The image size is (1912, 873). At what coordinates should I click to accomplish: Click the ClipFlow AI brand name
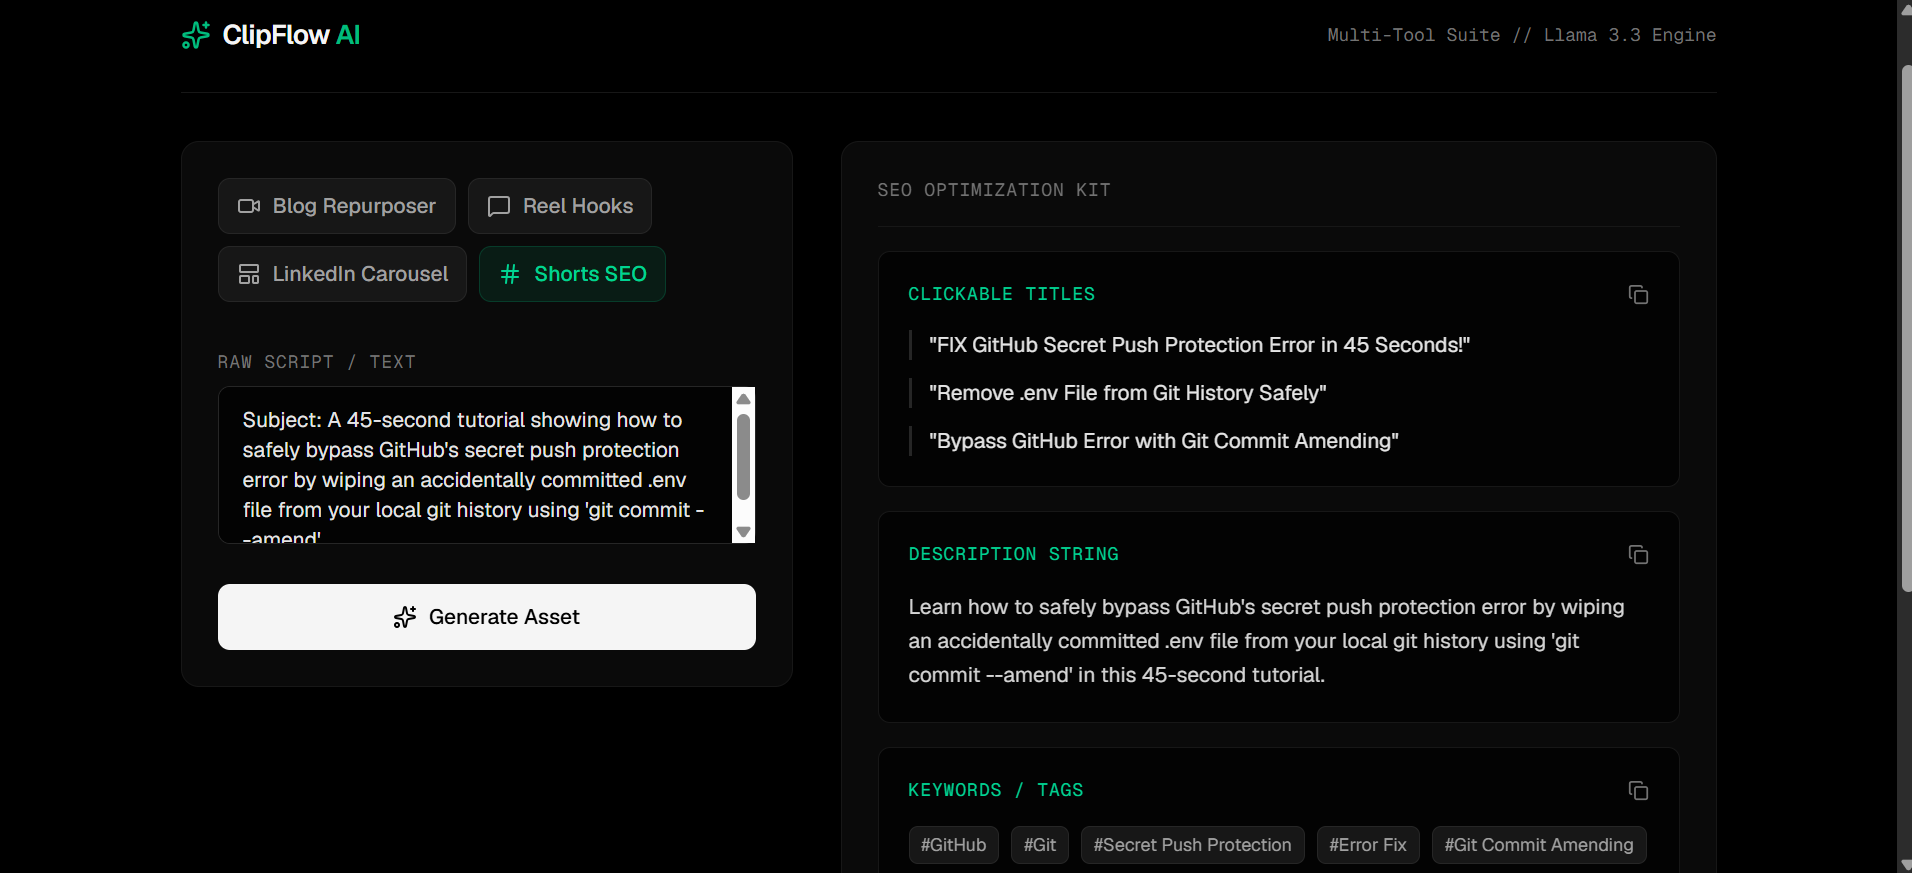pos(291,35)
